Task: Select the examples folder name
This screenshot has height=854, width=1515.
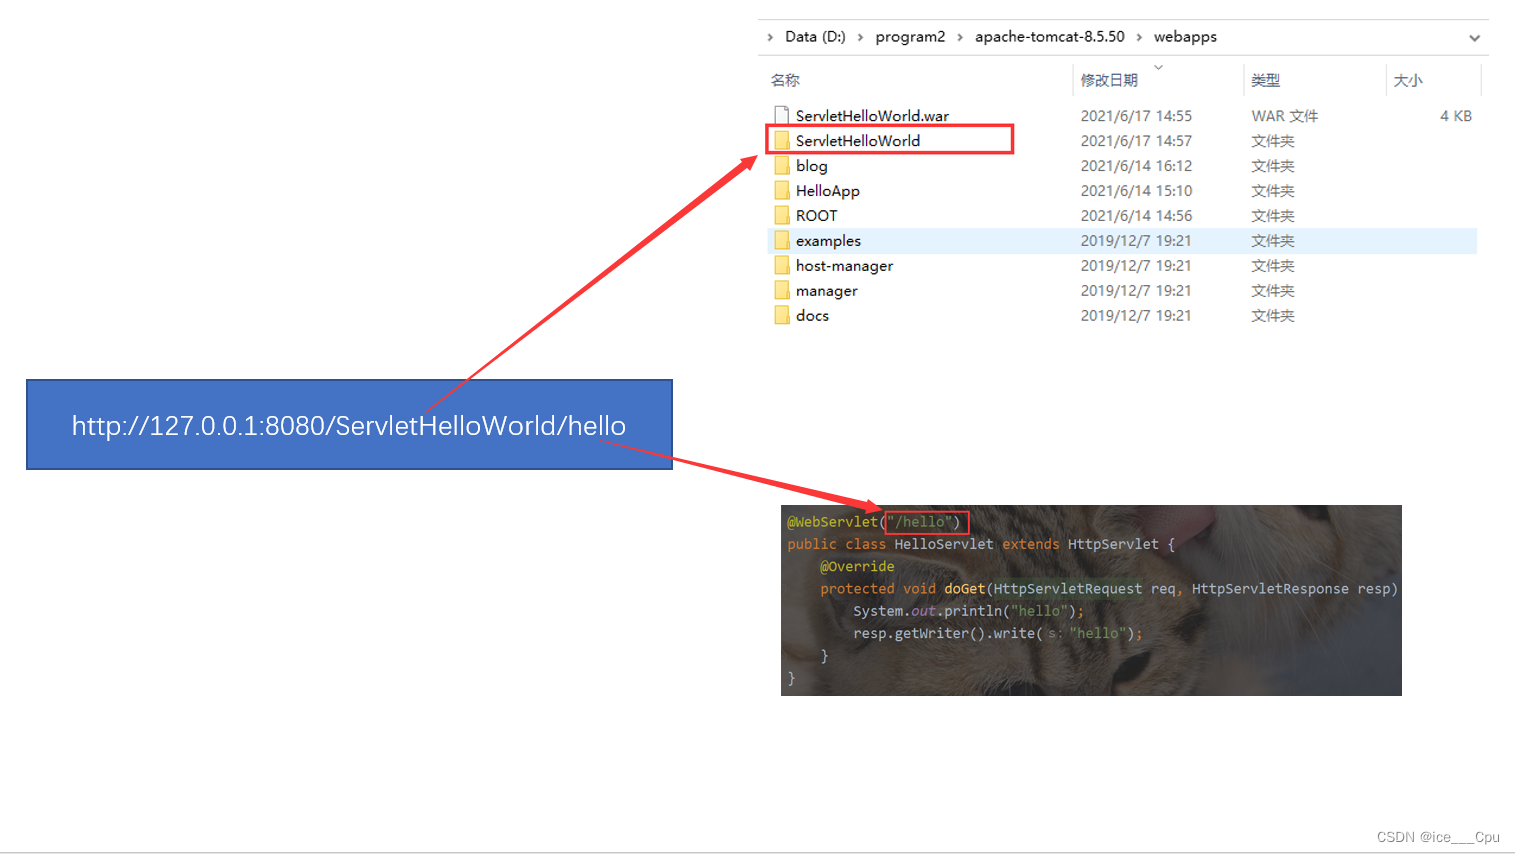Action: click(x=828, y=241)
